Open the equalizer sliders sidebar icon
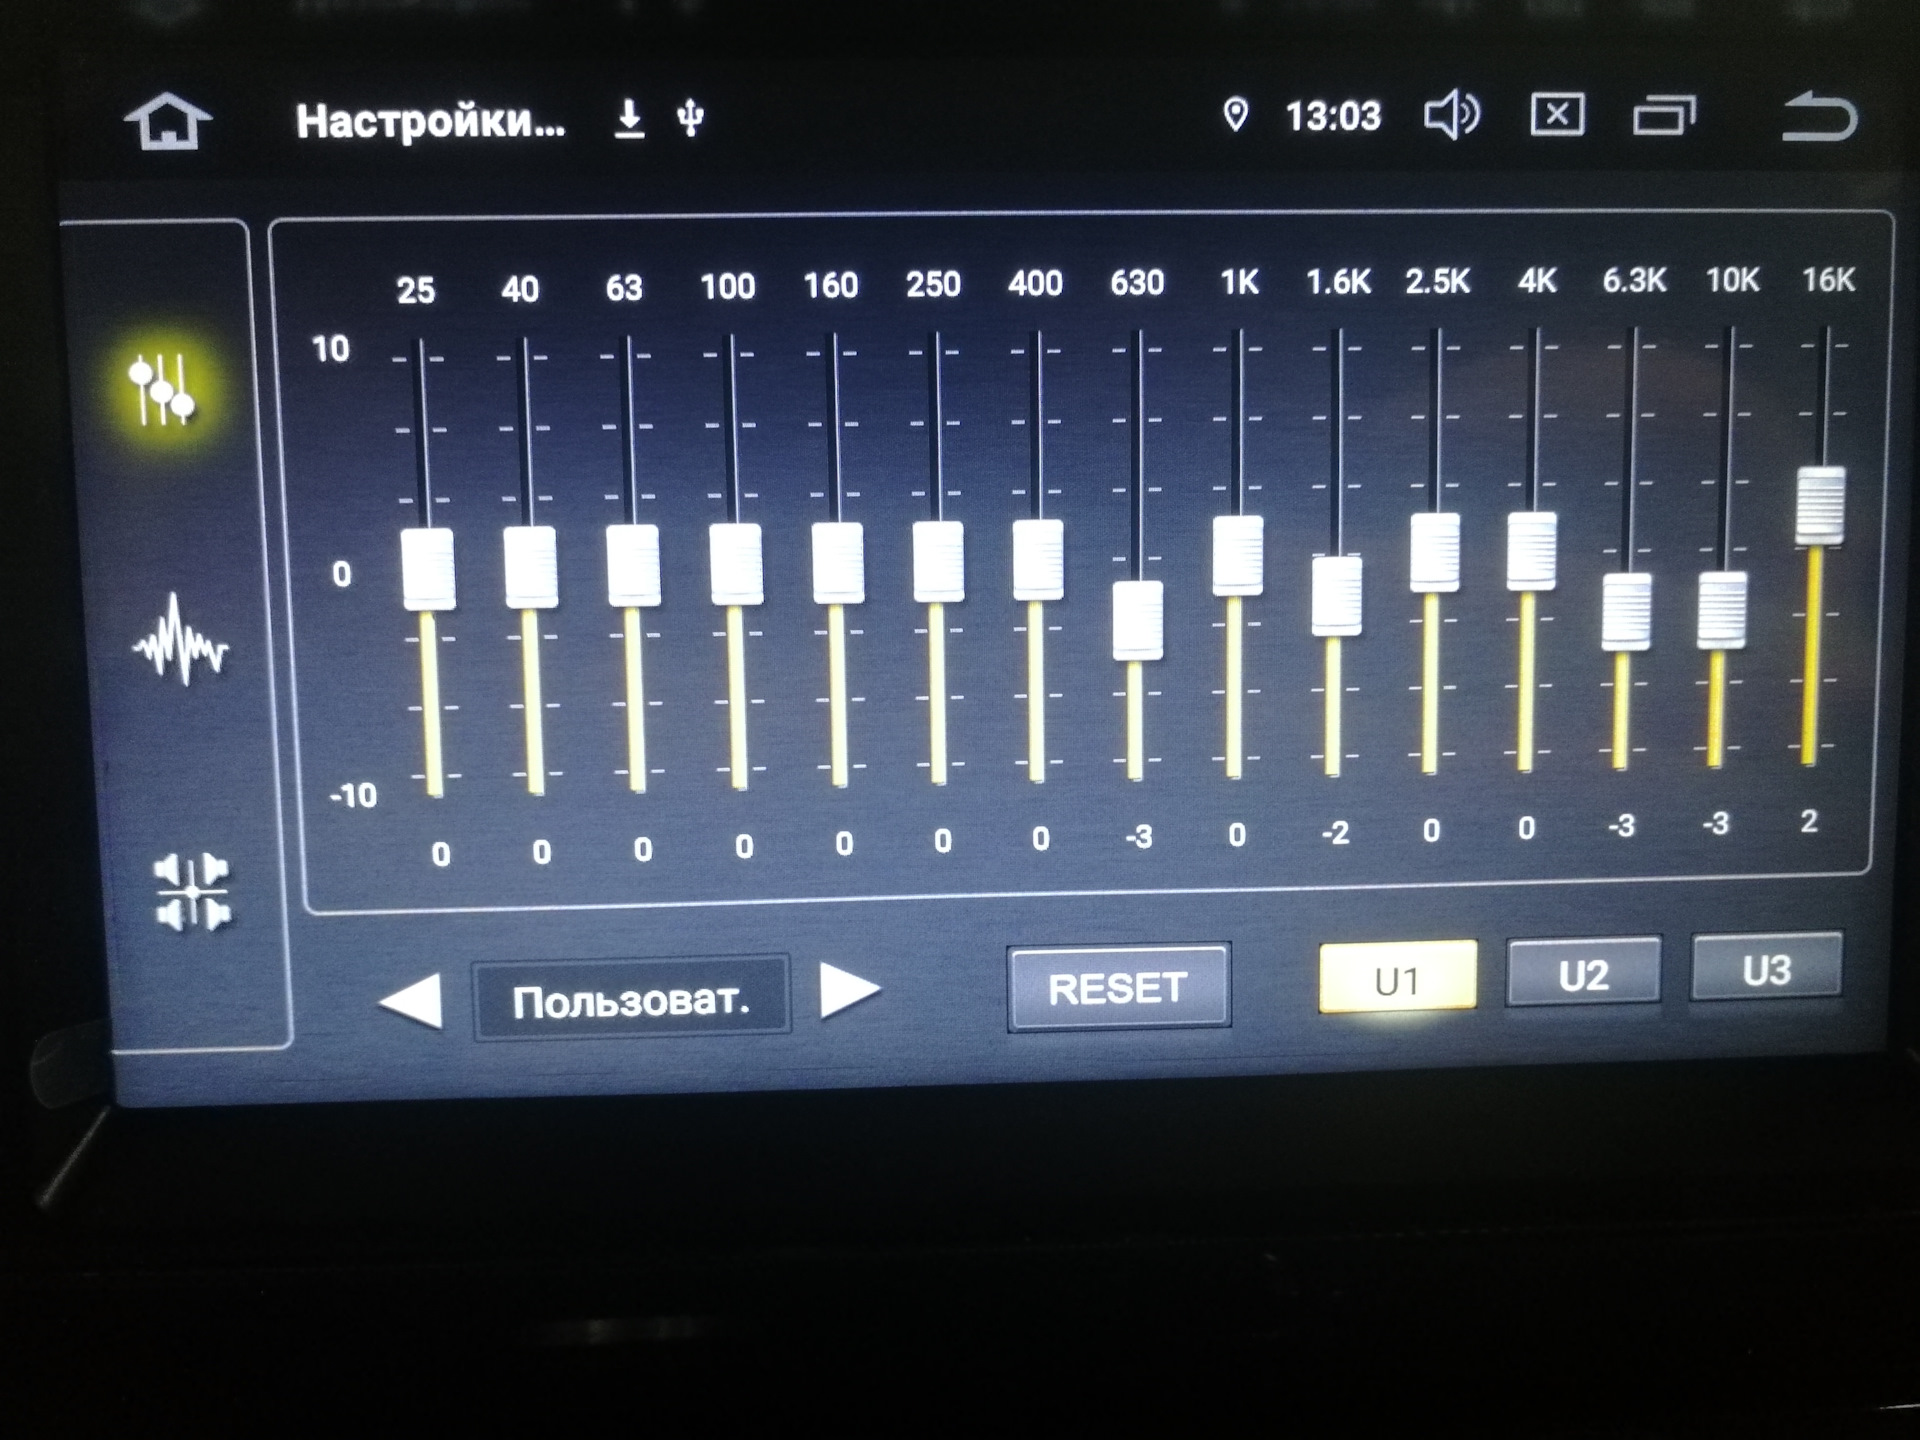The width and height of the screenshot is (1920, 1440). pyautogui.click(x=163, y=388)
